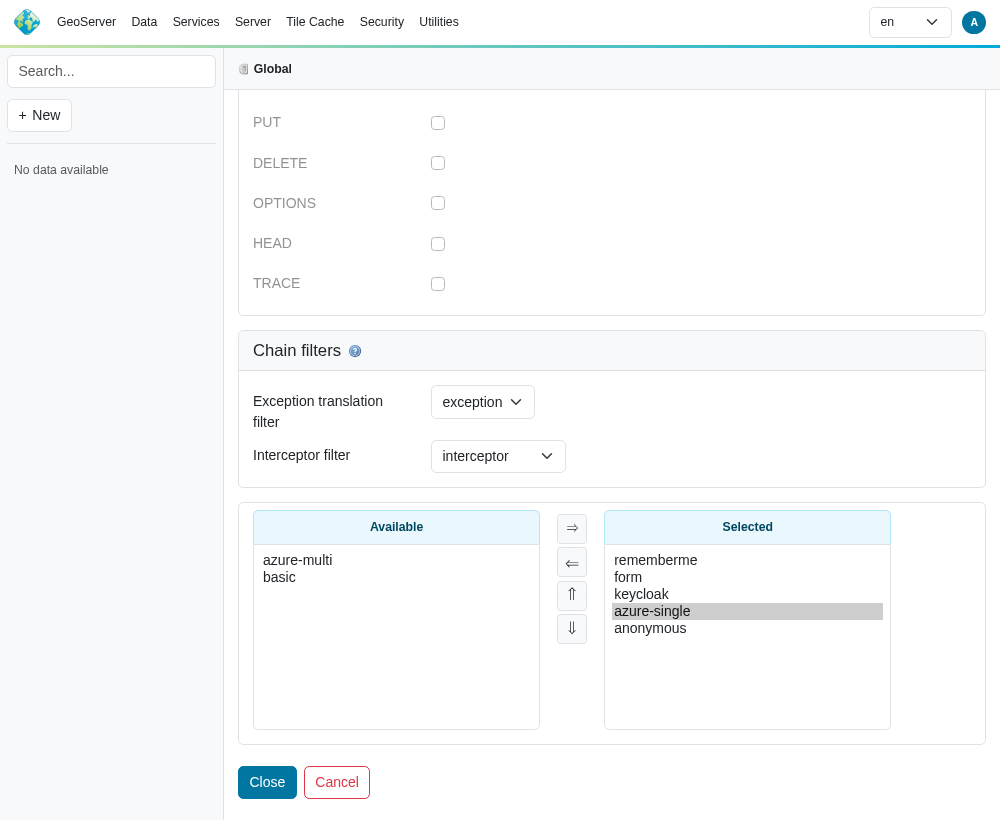Open the Tile Cache menu
Viewport: 1000px width, 820px height.
tap(315, 22)
